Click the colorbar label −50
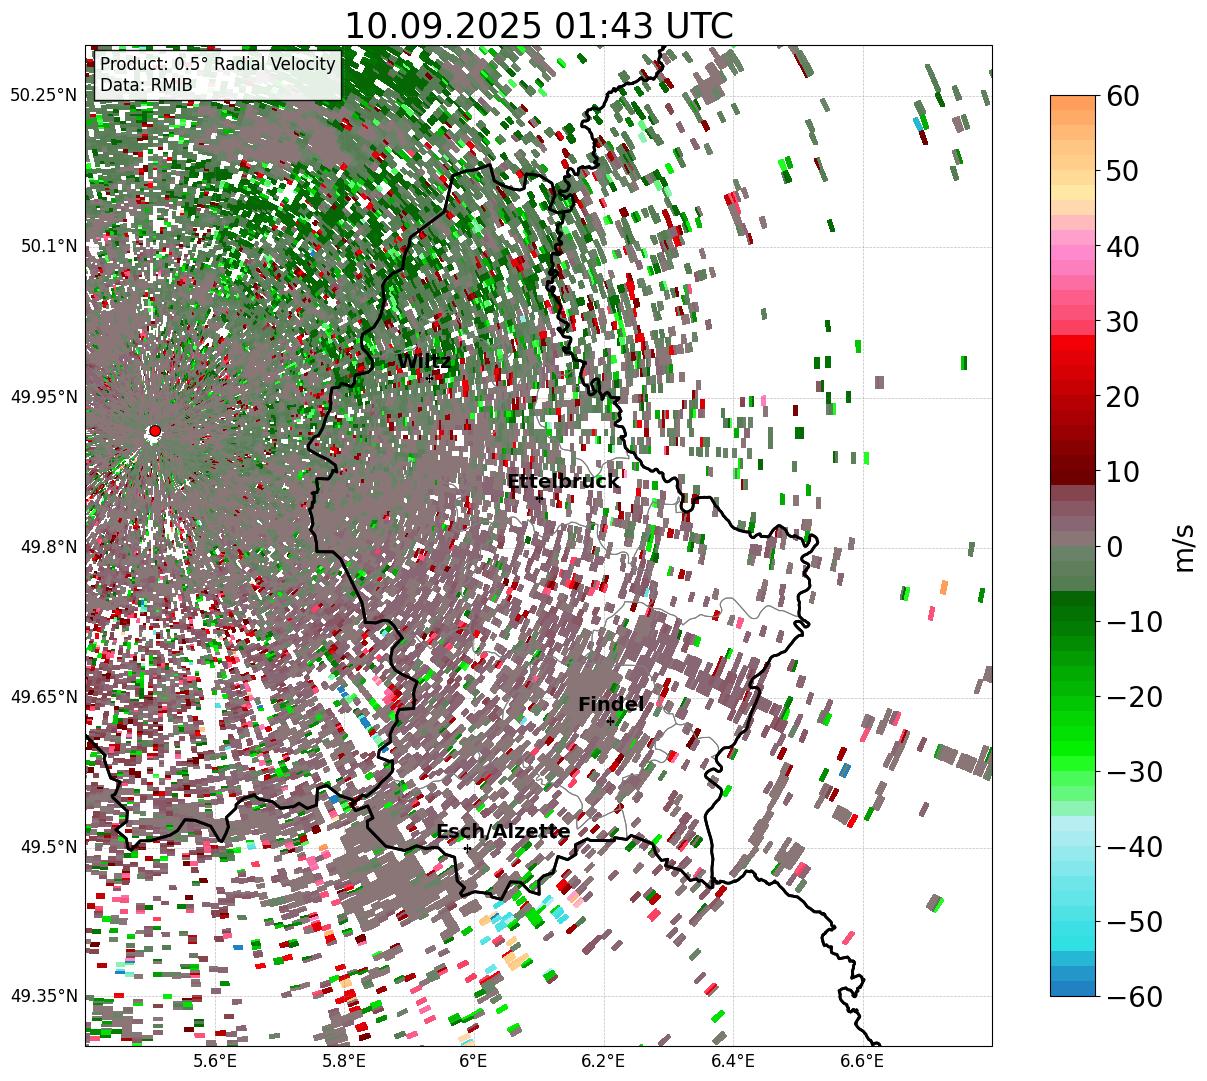 click(x=1134, y=921)
